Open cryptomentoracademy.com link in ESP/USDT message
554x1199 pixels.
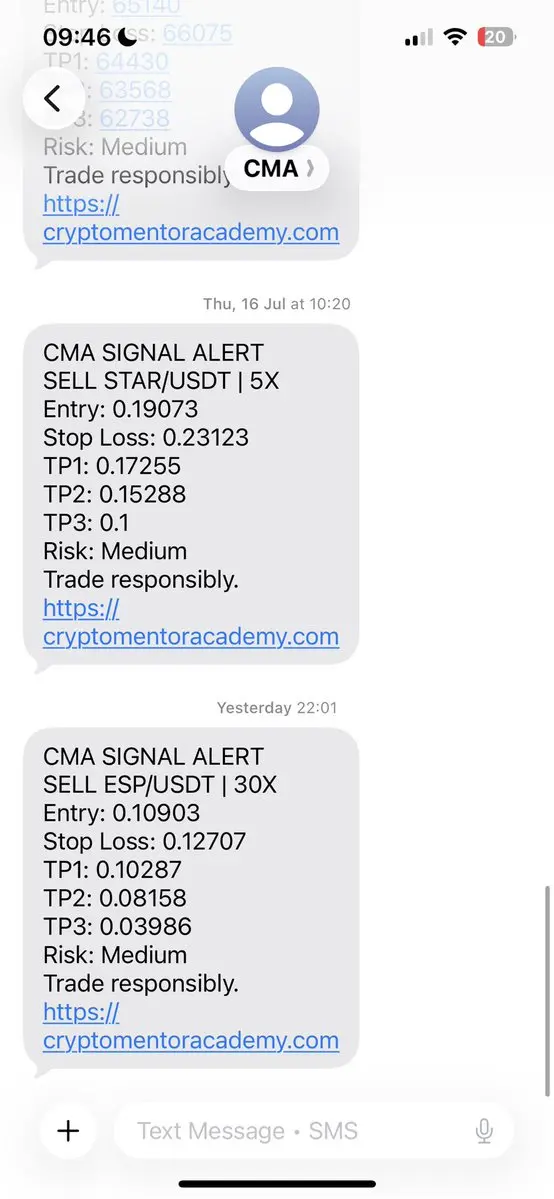pos(191,1026)
